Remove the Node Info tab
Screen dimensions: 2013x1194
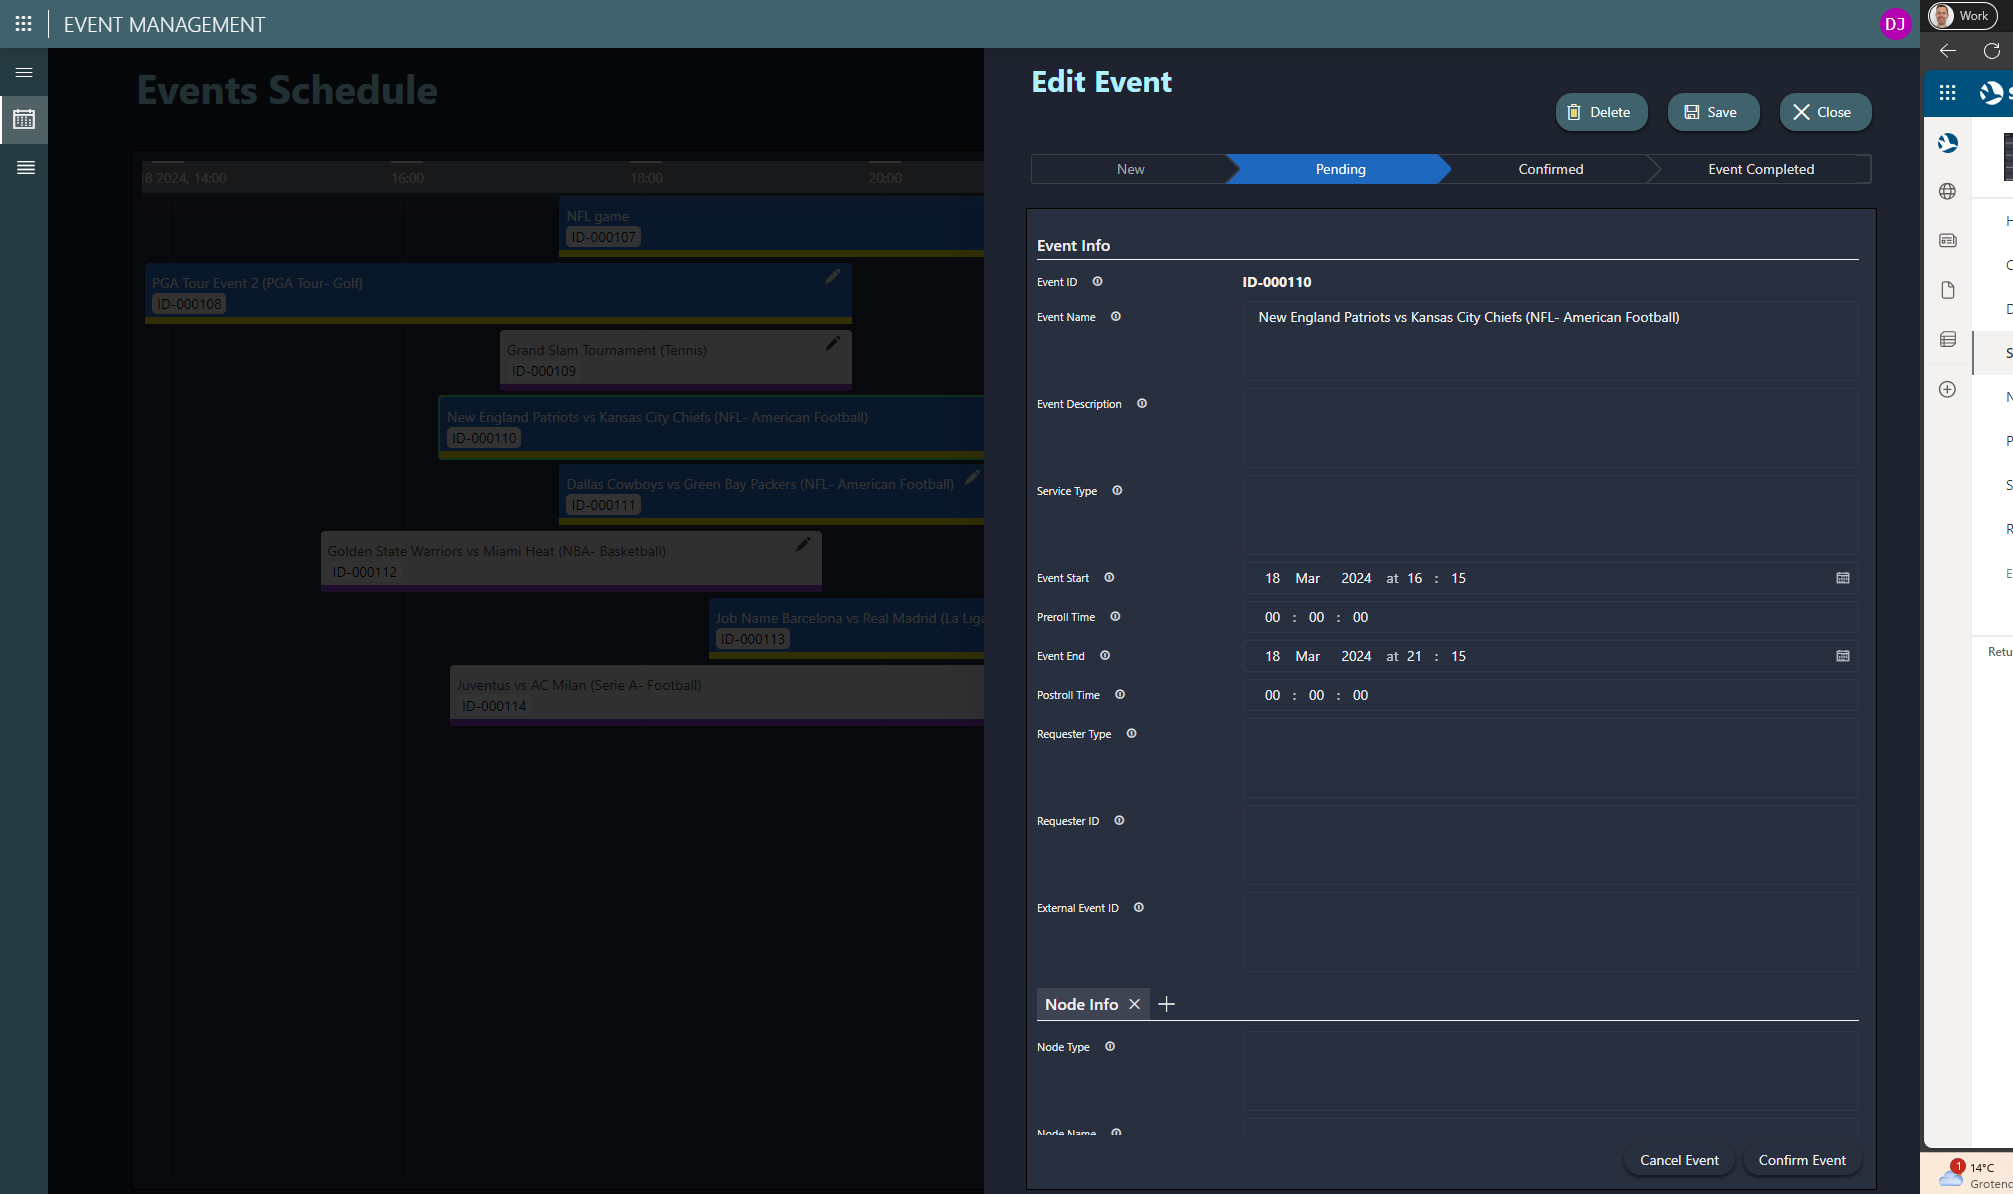point(1134,1004)
